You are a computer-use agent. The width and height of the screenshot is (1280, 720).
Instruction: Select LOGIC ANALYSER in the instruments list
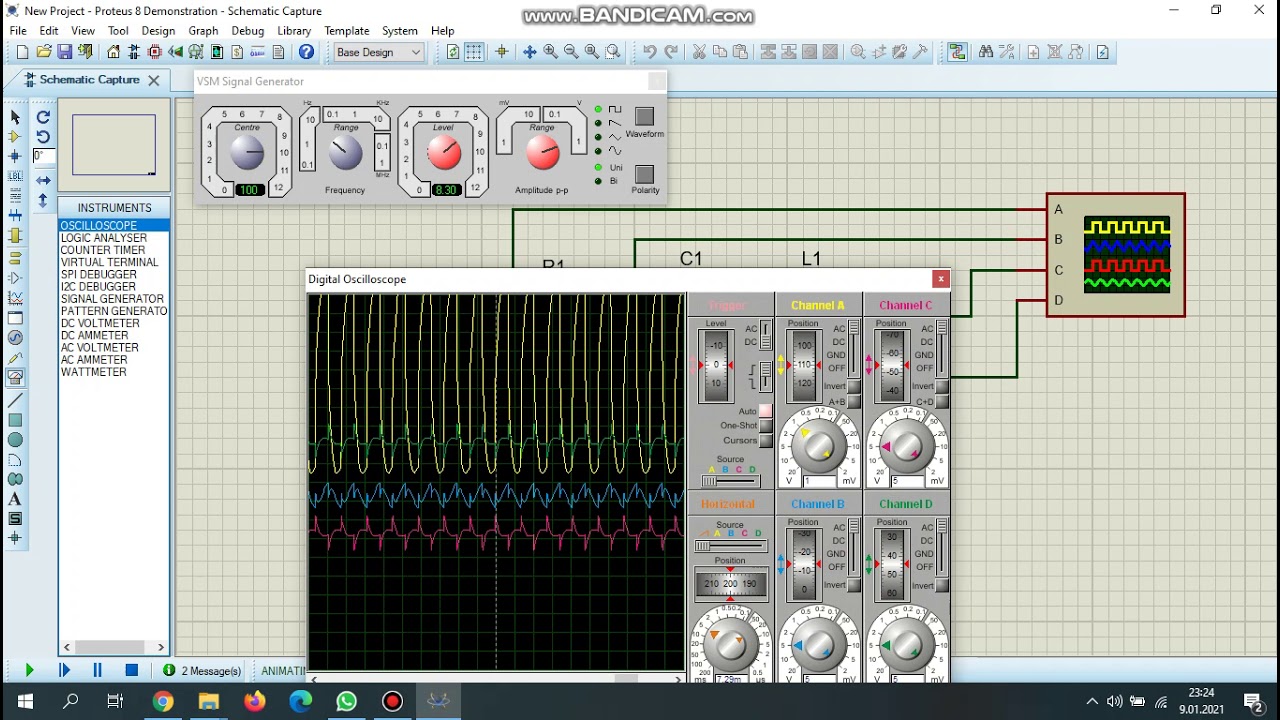114,238
